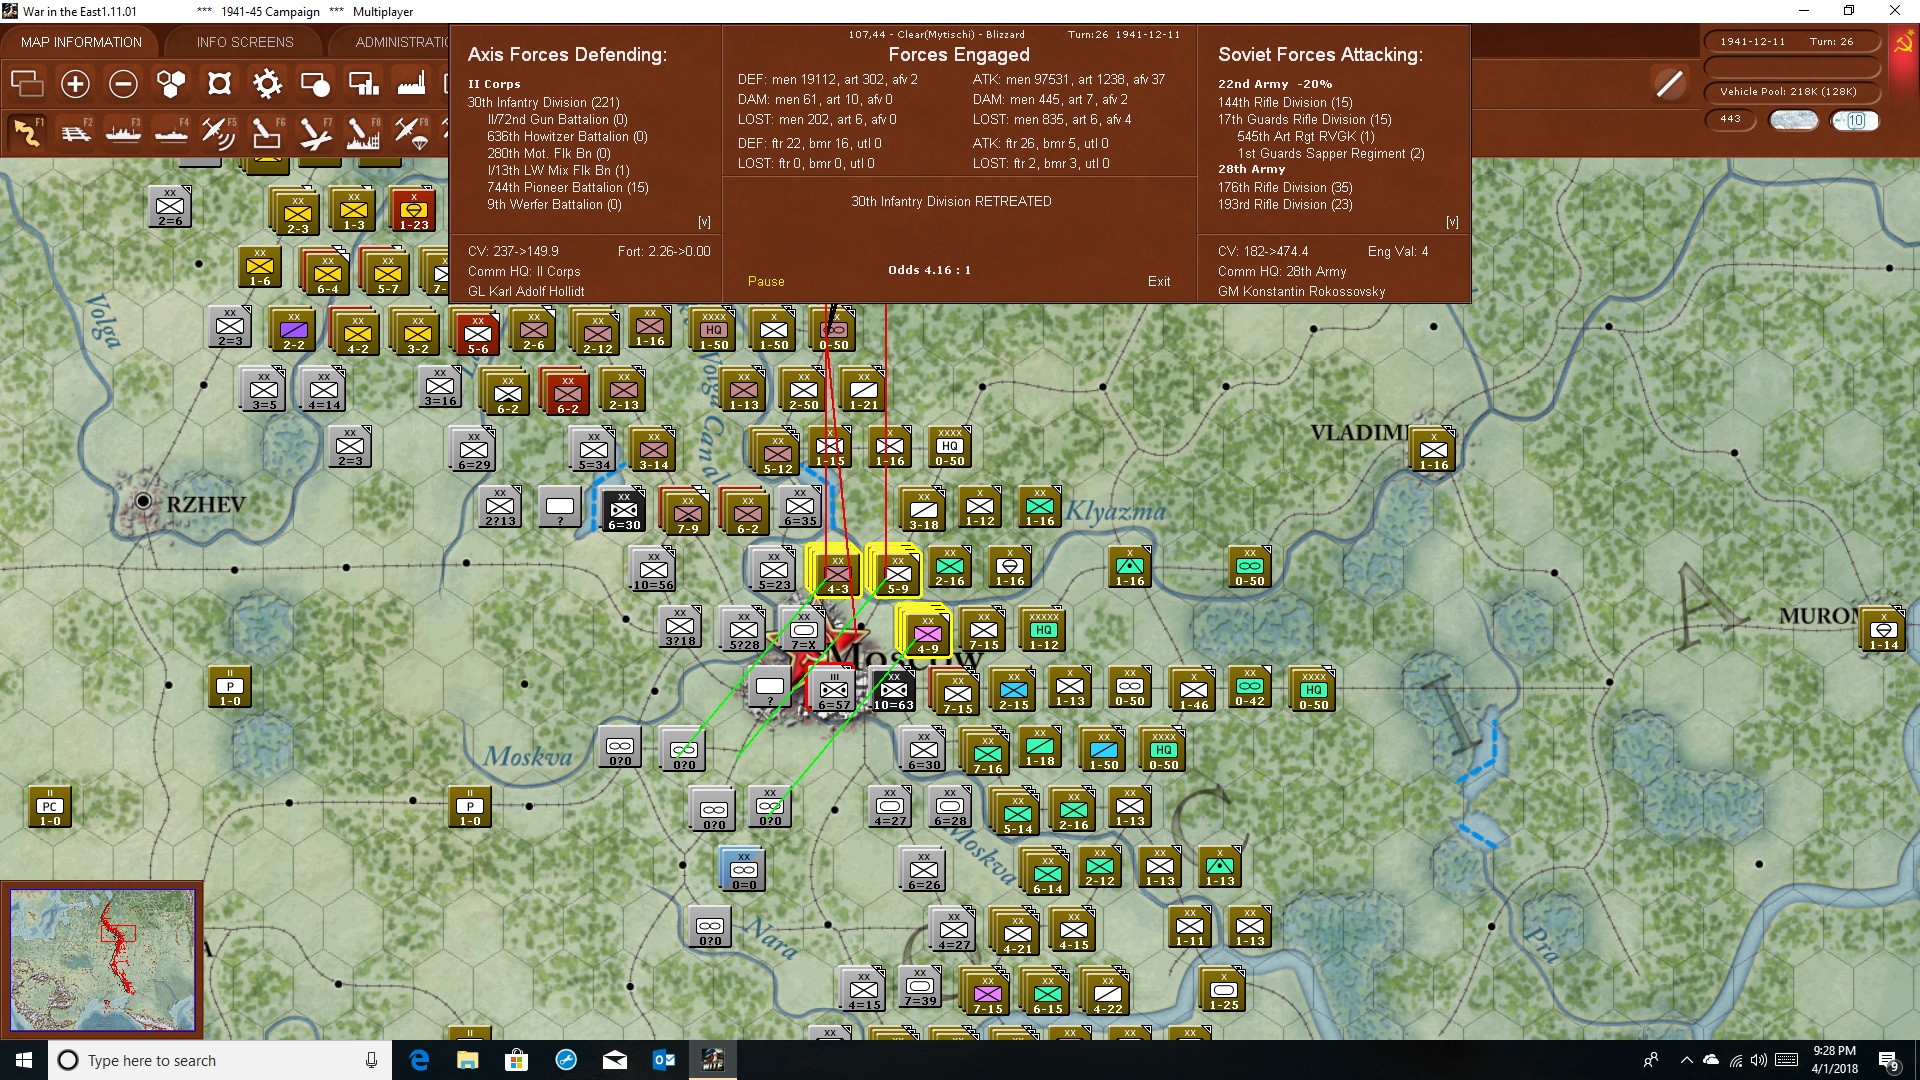This screenshot has width=1920, height=1080.
Task: Click the rectangle-with-bars toolbar icon
Action: (363, 84)
